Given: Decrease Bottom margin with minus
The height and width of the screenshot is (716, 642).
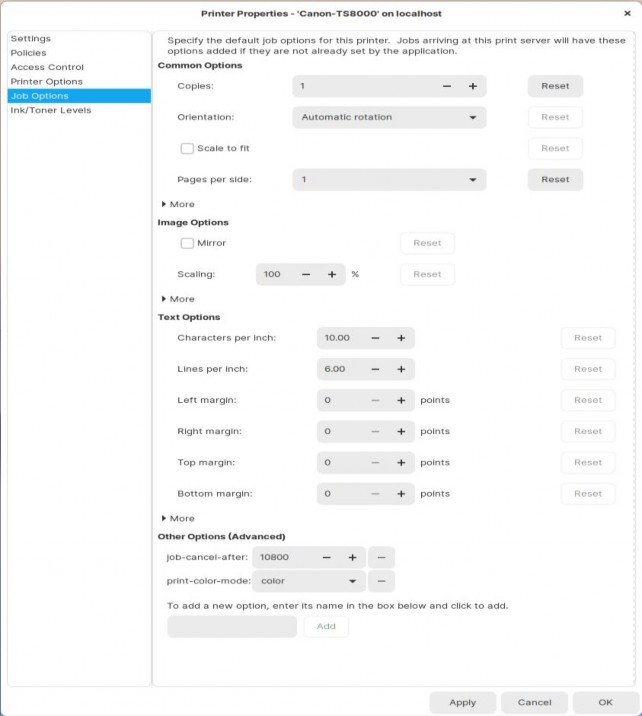Looking at the screenshot, I should pyautogui.click(x=375, y=494).
